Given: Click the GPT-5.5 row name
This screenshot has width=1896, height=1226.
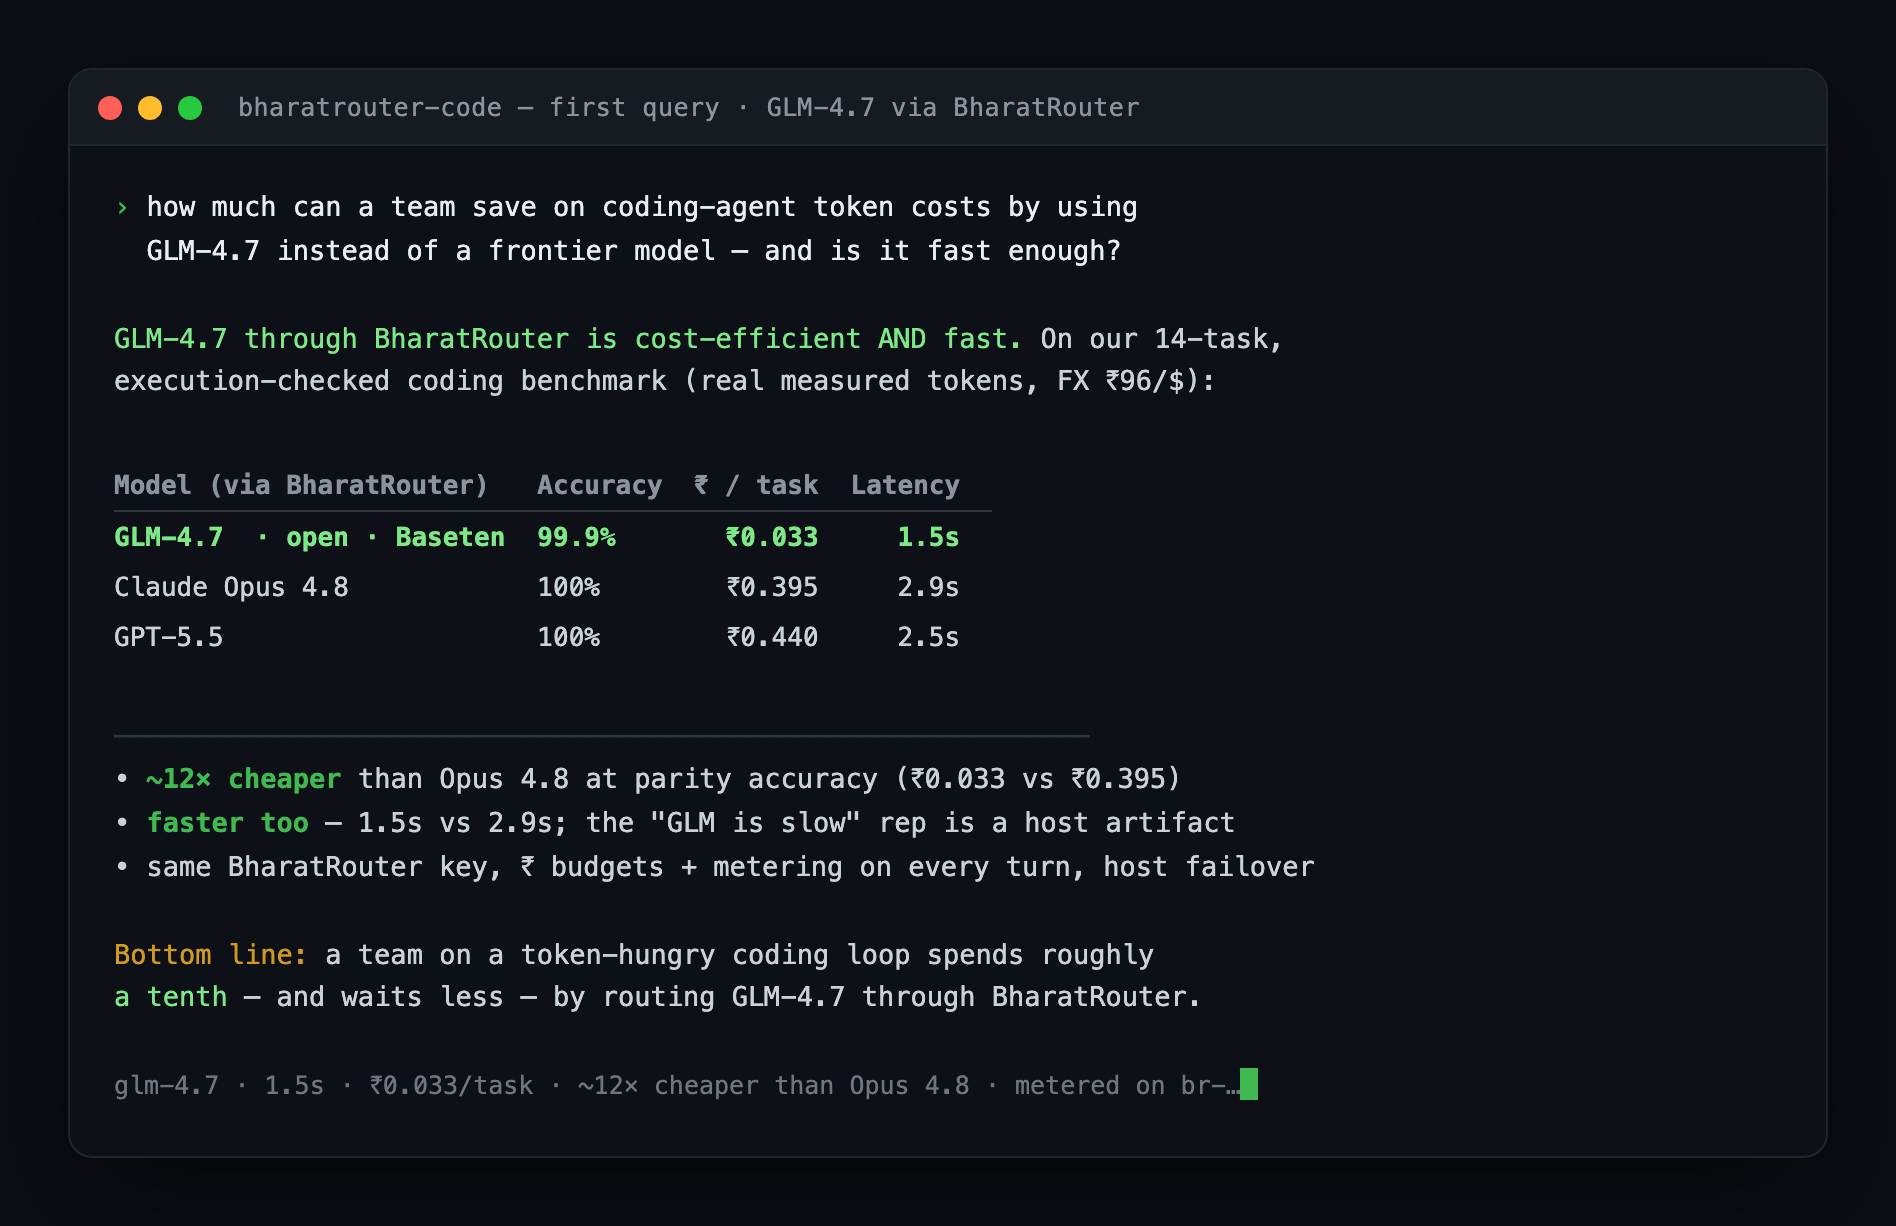Looking at the screenshot, I should tap(168, 637).
